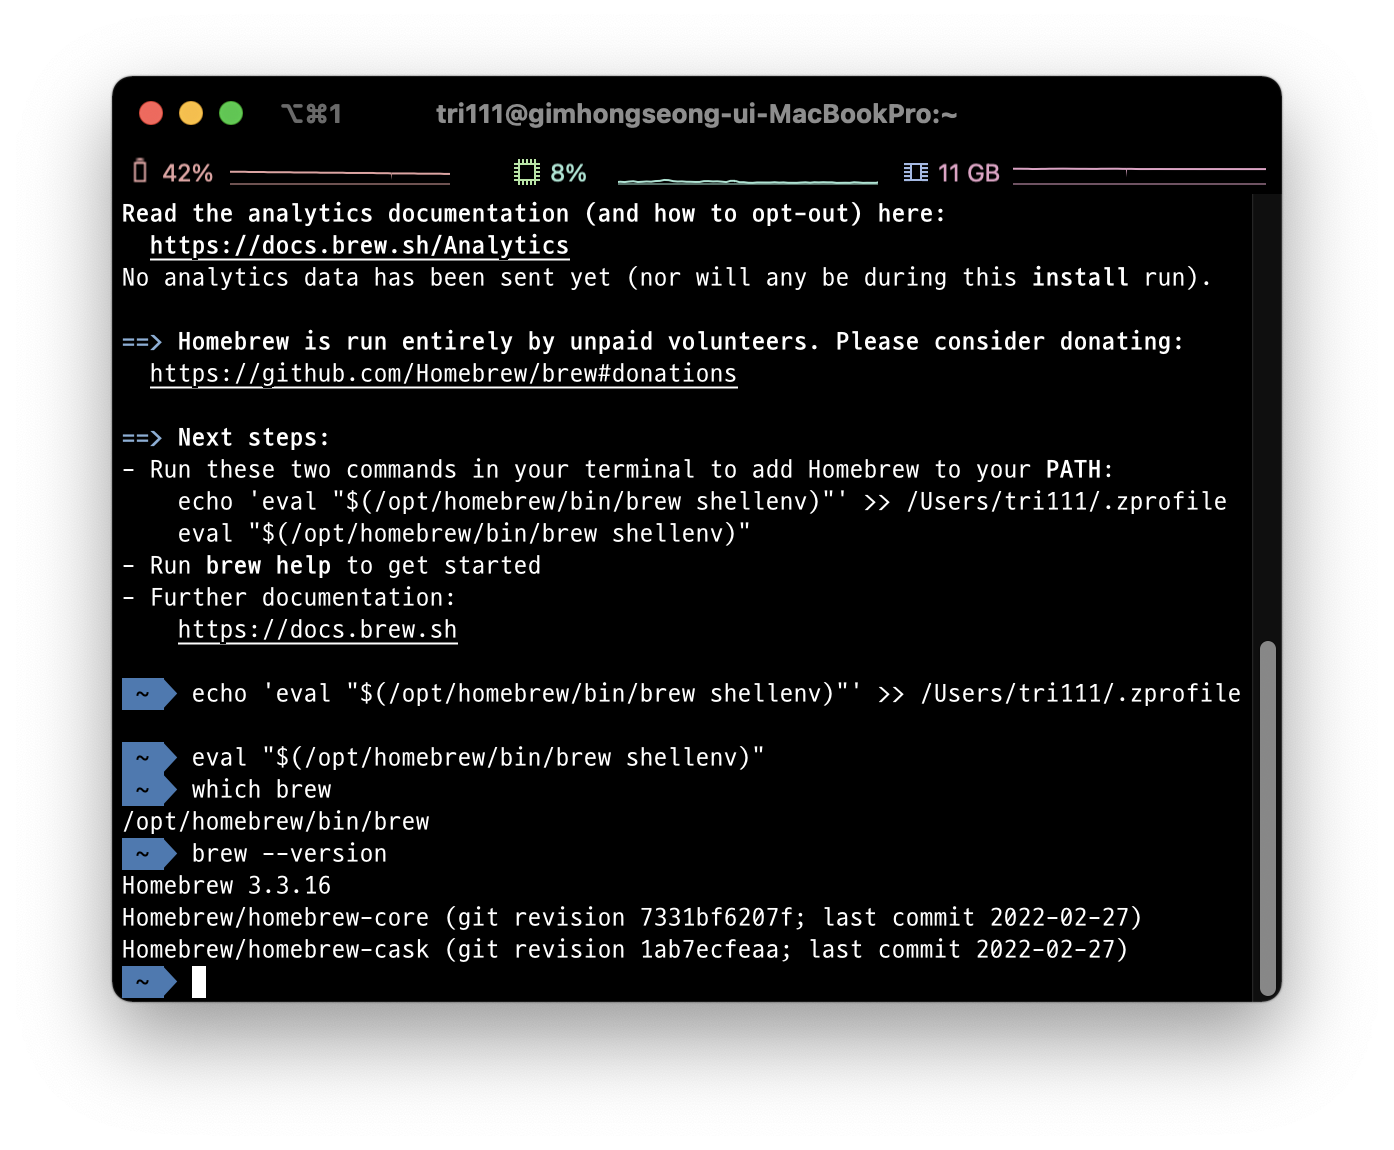Open the docs.brew.sh/Analytics link
The image size is (1394, 1150).
coord(359,246)
